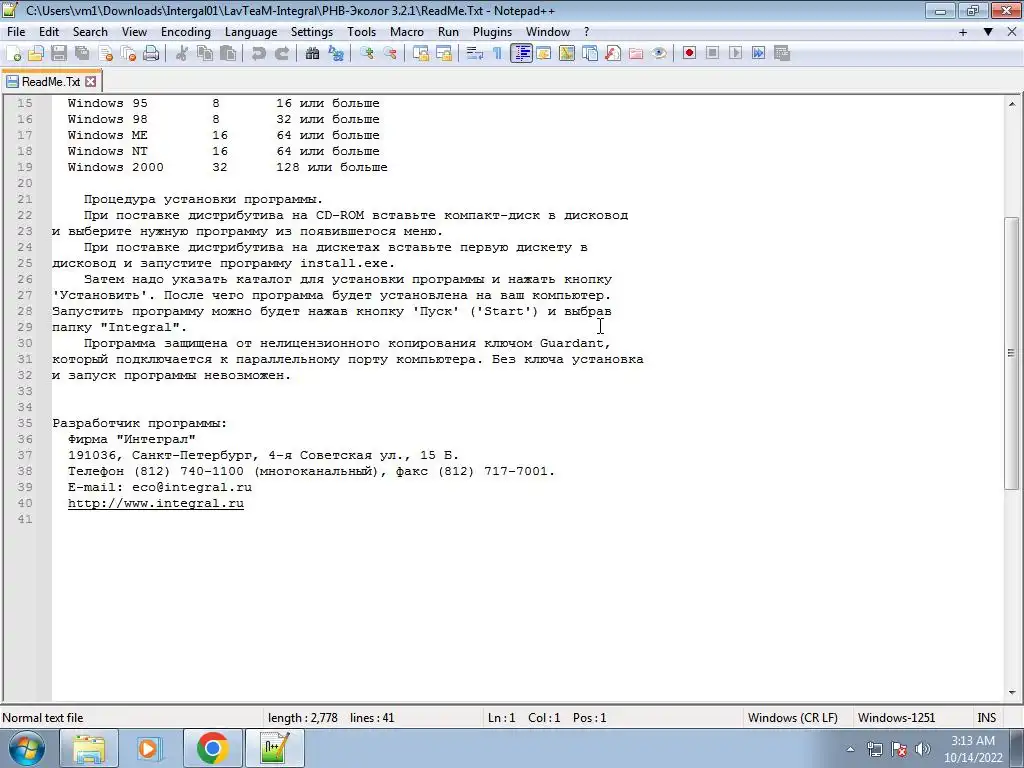Open the Windows Start button

tap(27, 748)
